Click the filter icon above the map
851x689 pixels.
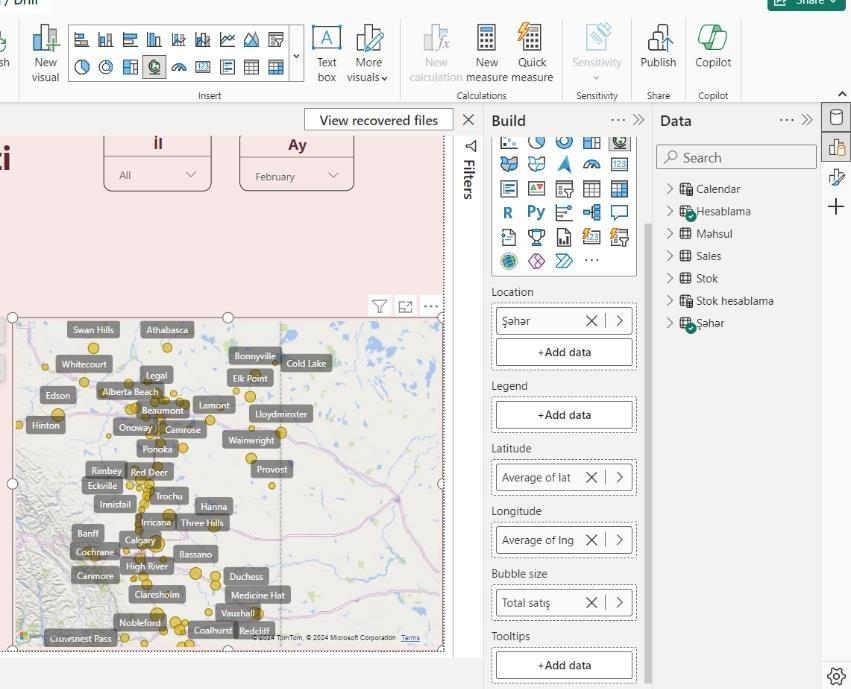coord(379,307)
